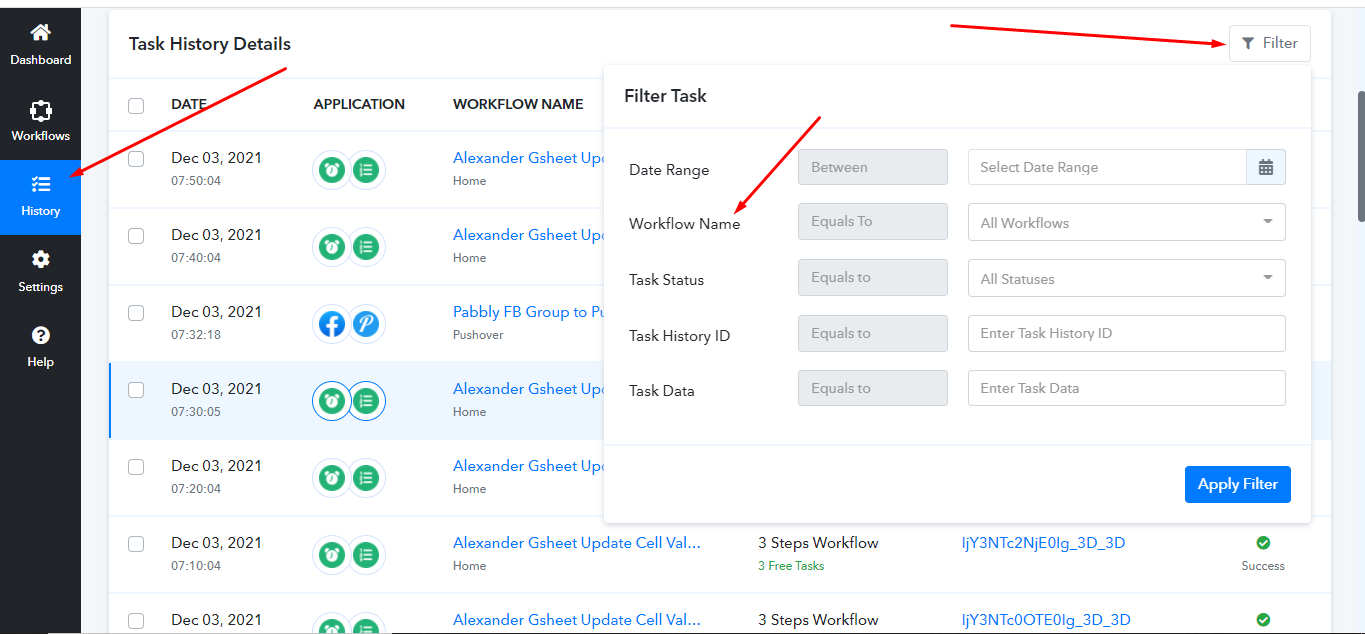Click the Task History Details heading
This screenshot has width=1365, height=634.
(210, 44)
